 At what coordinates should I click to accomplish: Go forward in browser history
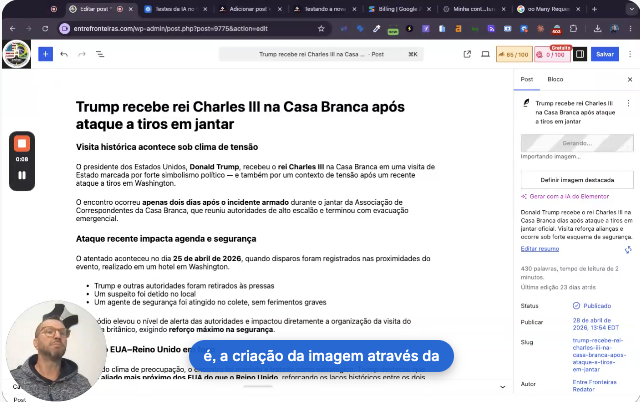(29, 29)
